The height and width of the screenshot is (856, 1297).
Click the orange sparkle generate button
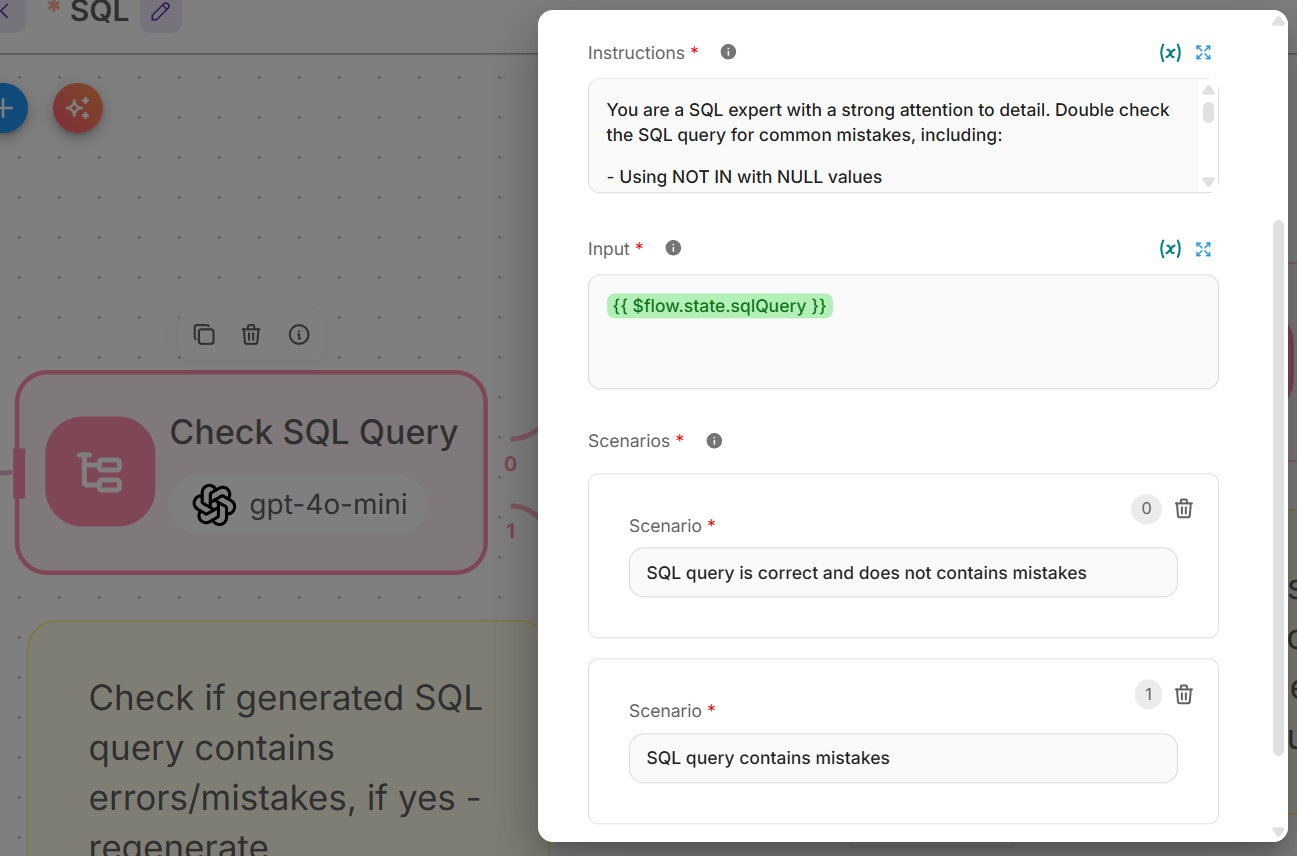point(78,109)
